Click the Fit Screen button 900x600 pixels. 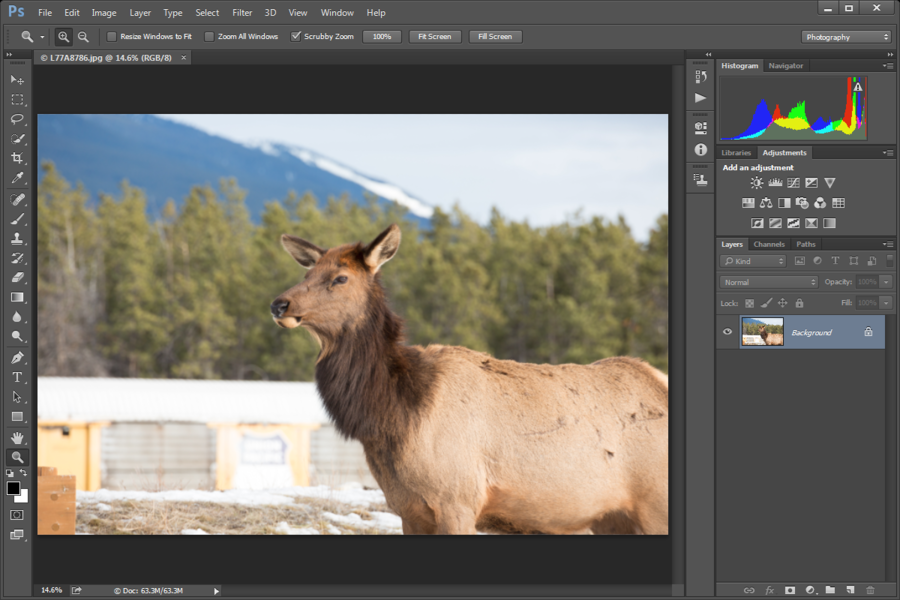click(435, 37)
